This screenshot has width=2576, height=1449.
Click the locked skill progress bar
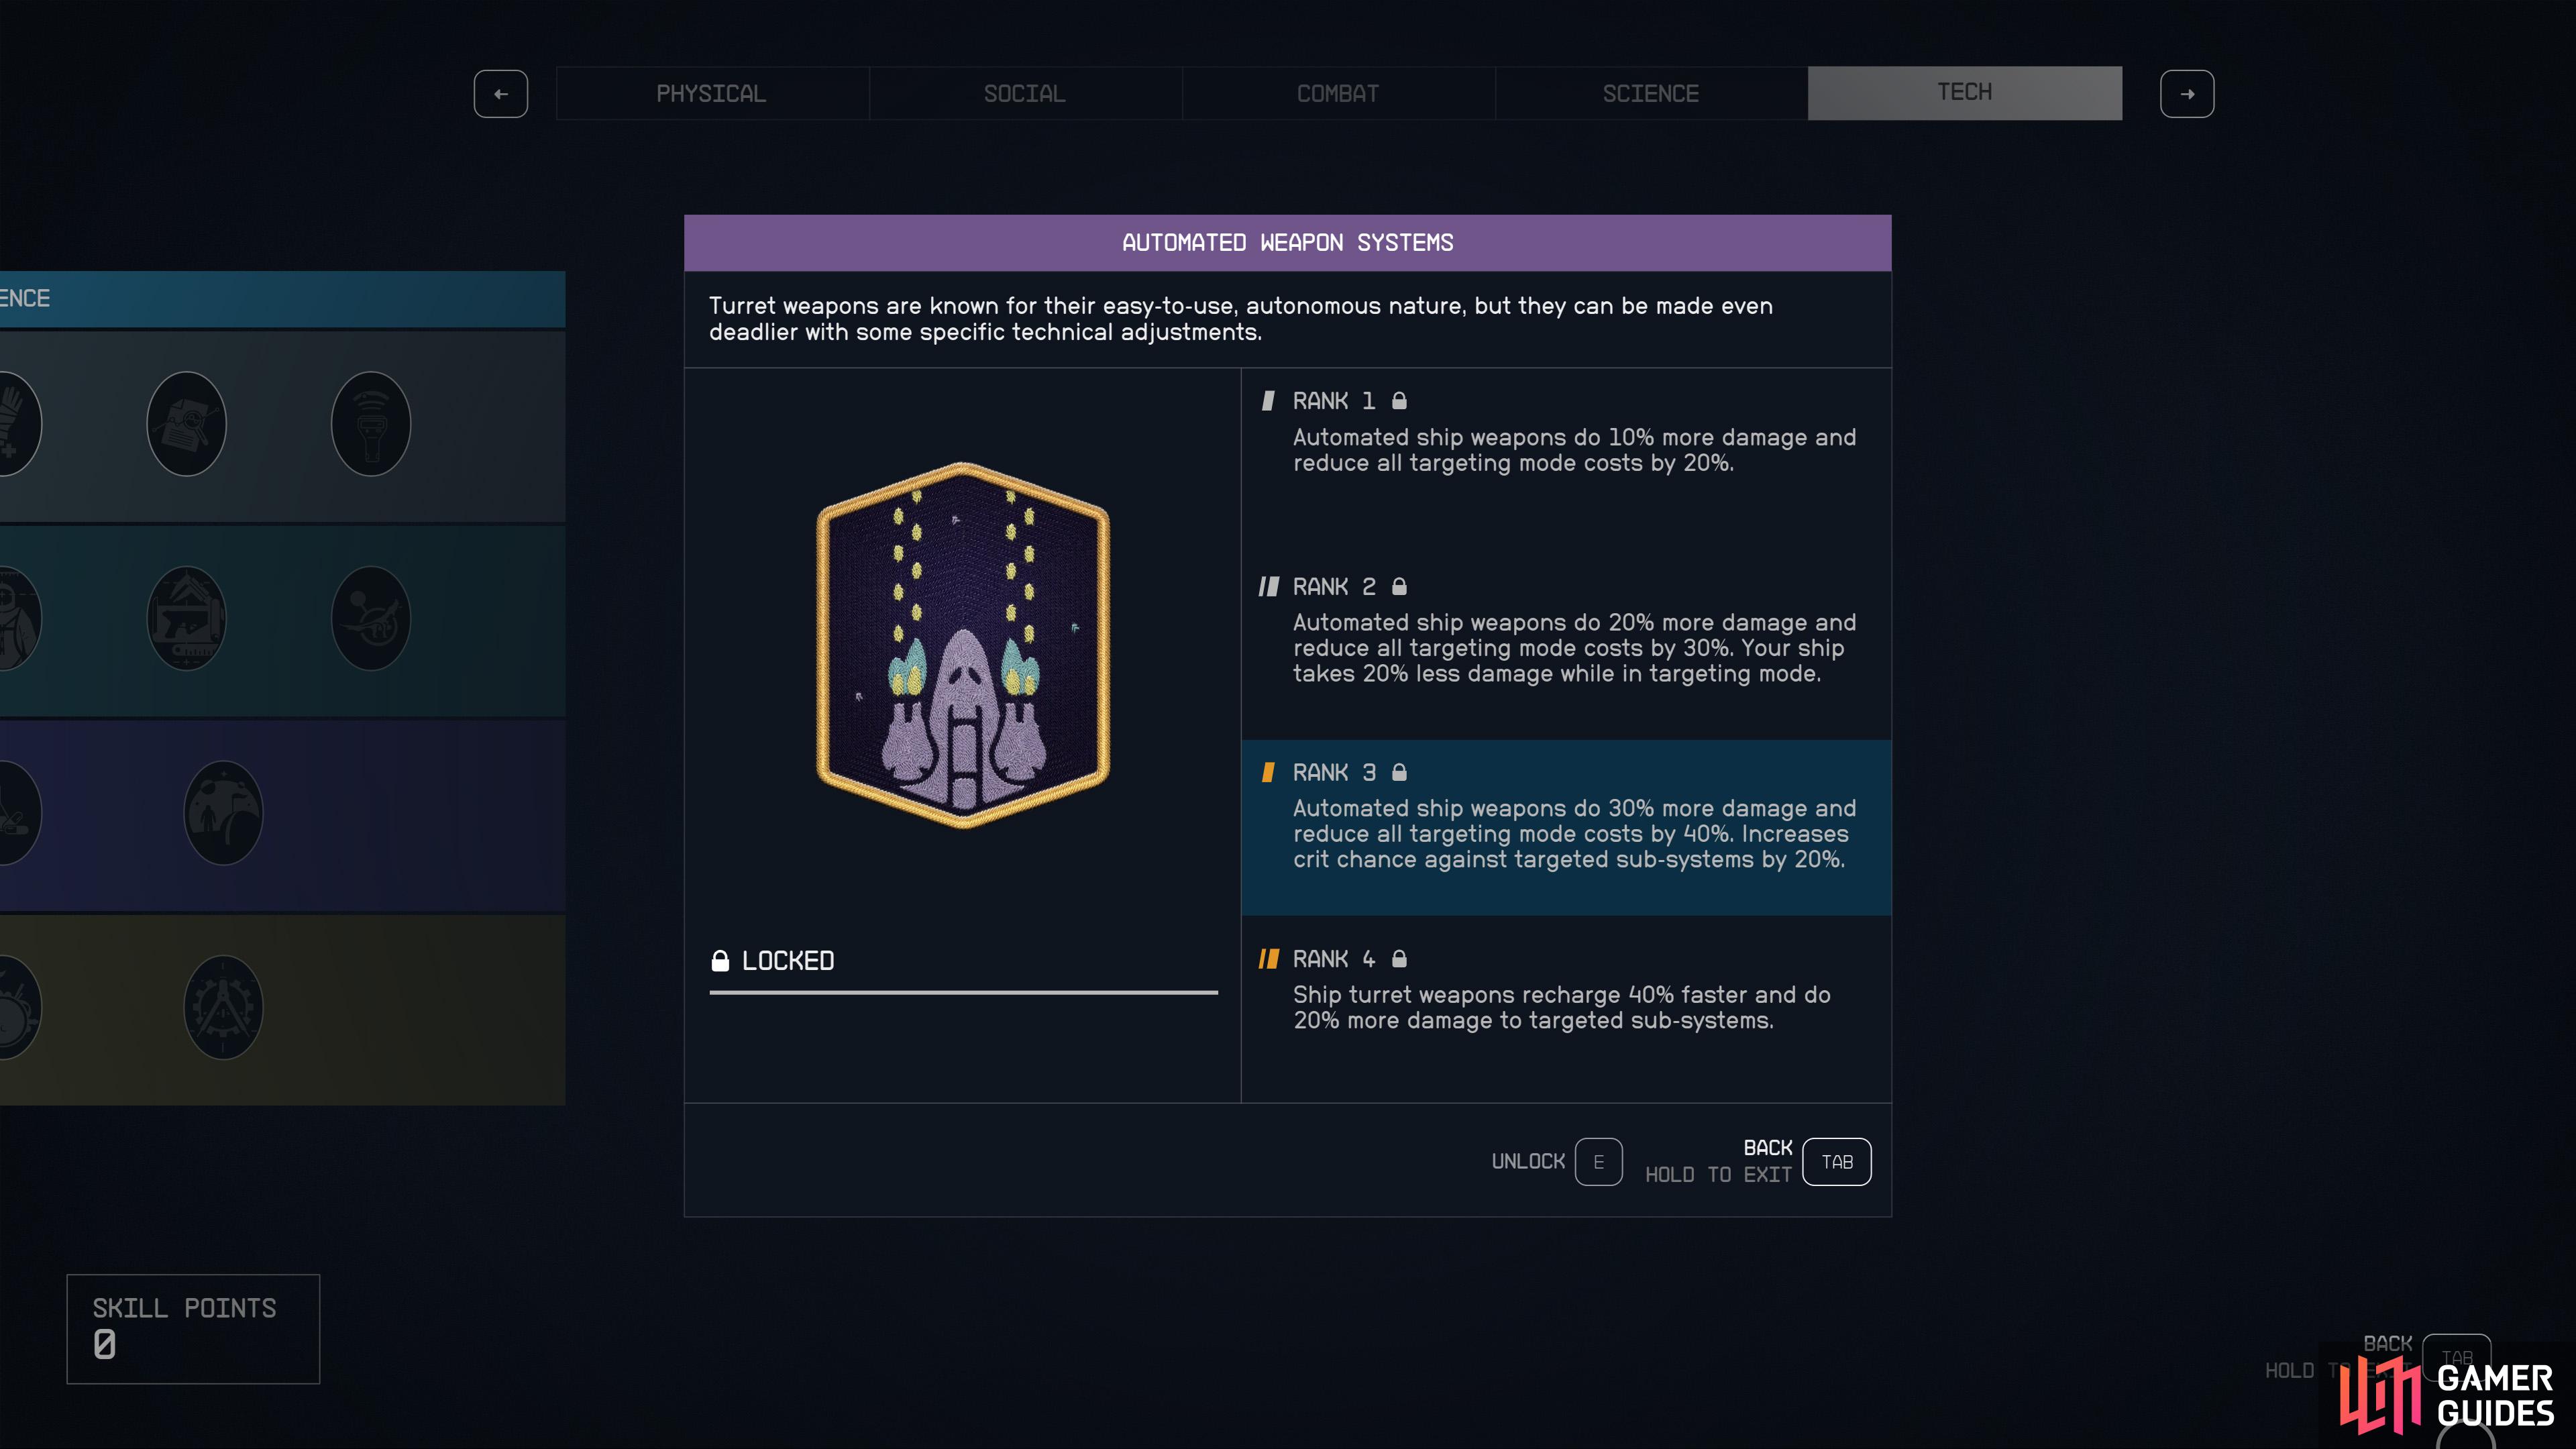tap(964, 992)
